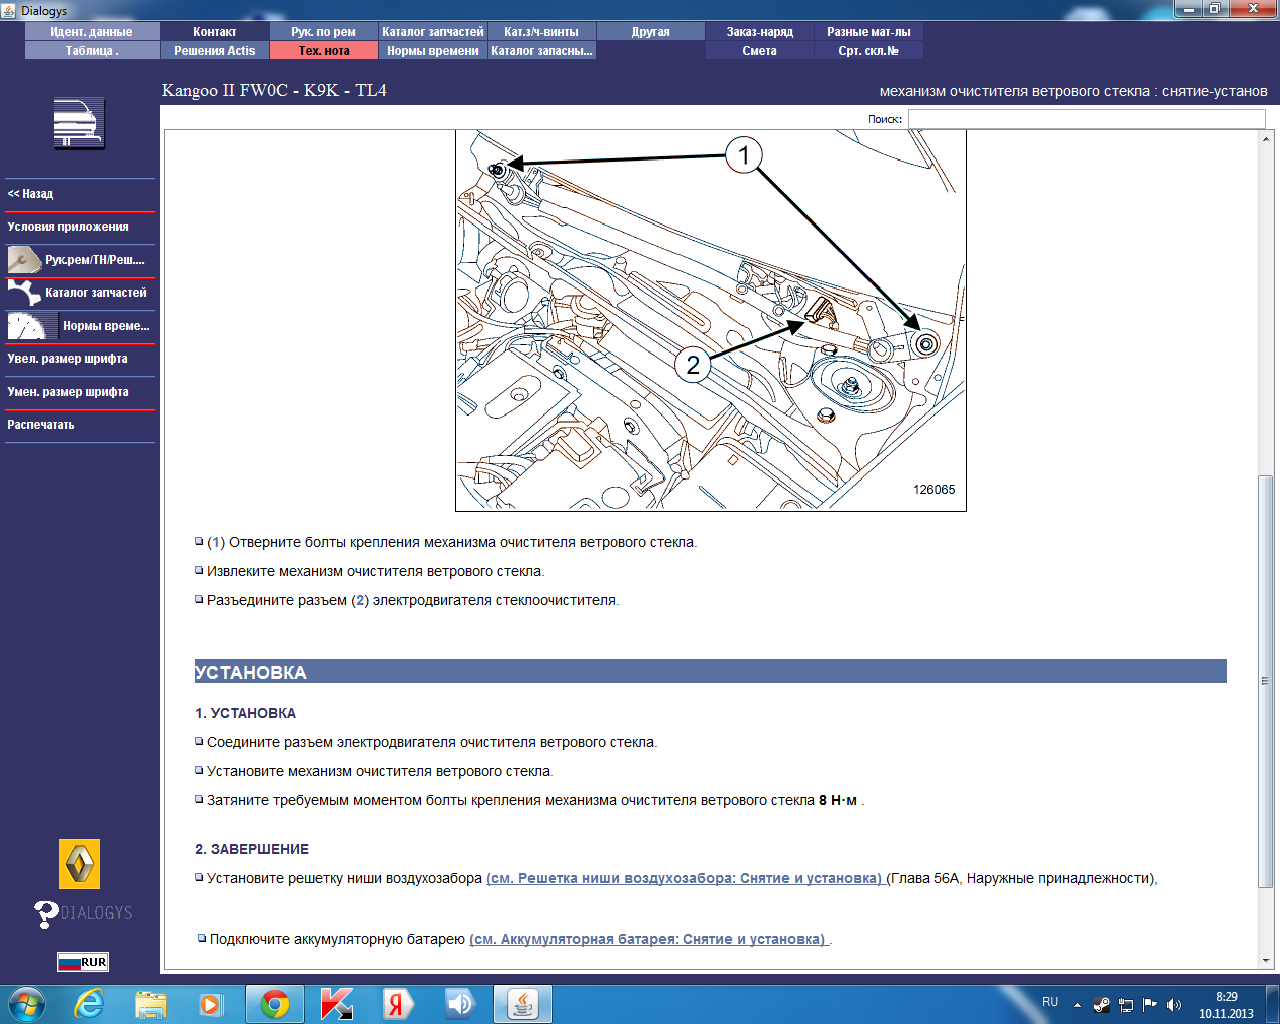Open the Разные мат-лы tab
The height and width of the screenshot is (1024, 1280).
click(869, 32)
